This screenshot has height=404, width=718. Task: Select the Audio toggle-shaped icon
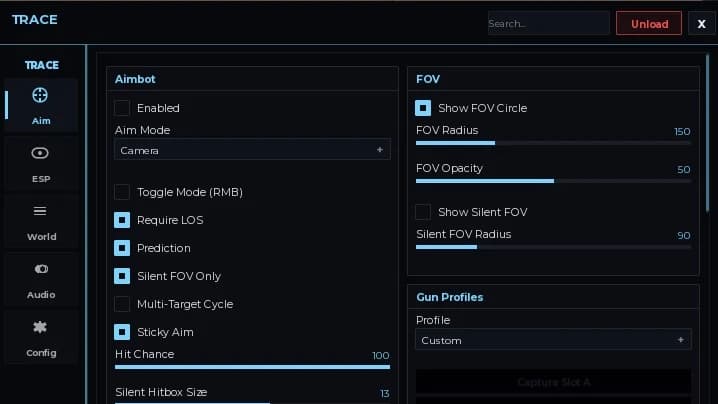[41, 269]
